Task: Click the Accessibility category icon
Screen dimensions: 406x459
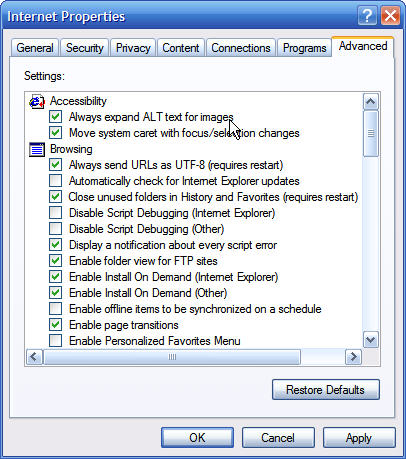Action: [37, 101]
